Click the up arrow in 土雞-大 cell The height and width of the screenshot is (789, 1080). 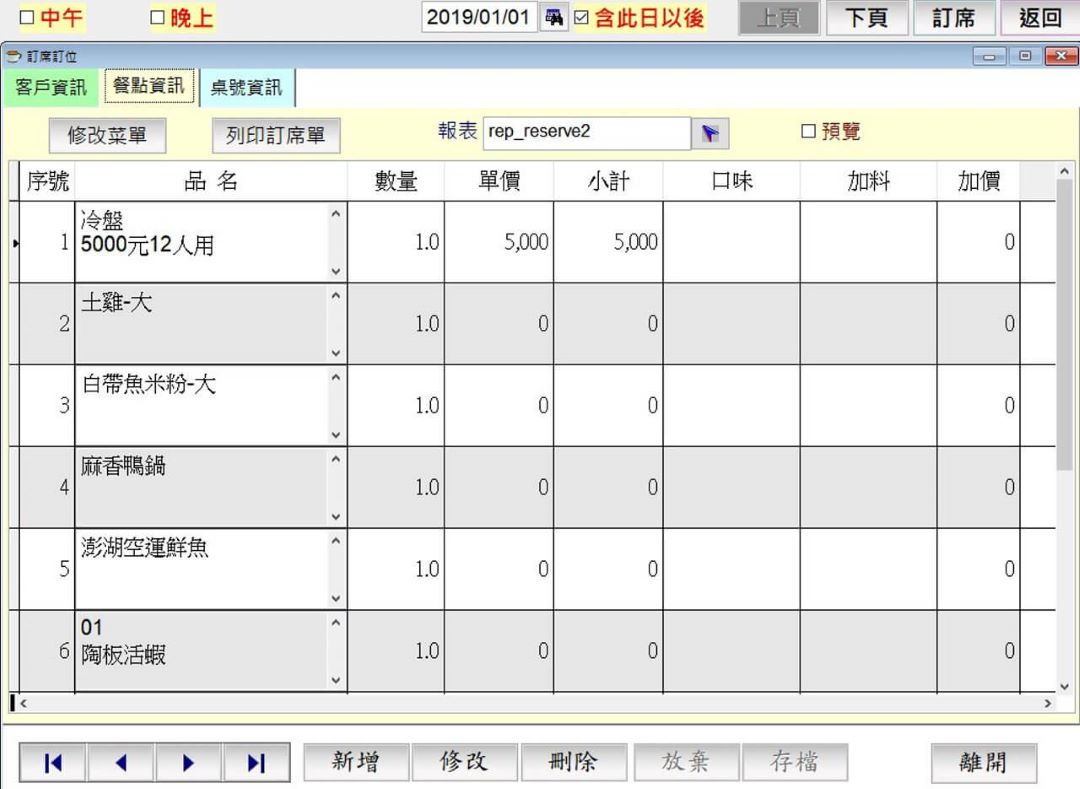[x=336, y=295]
